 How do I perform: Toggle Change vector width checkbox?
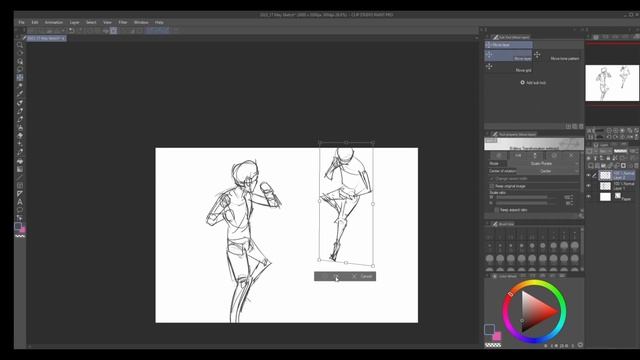coord(492,179)
